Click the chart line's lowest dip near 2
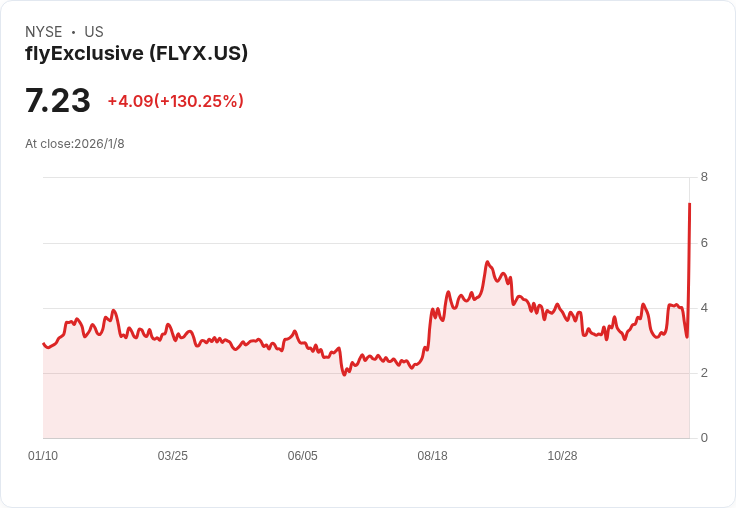 (345, 374)
